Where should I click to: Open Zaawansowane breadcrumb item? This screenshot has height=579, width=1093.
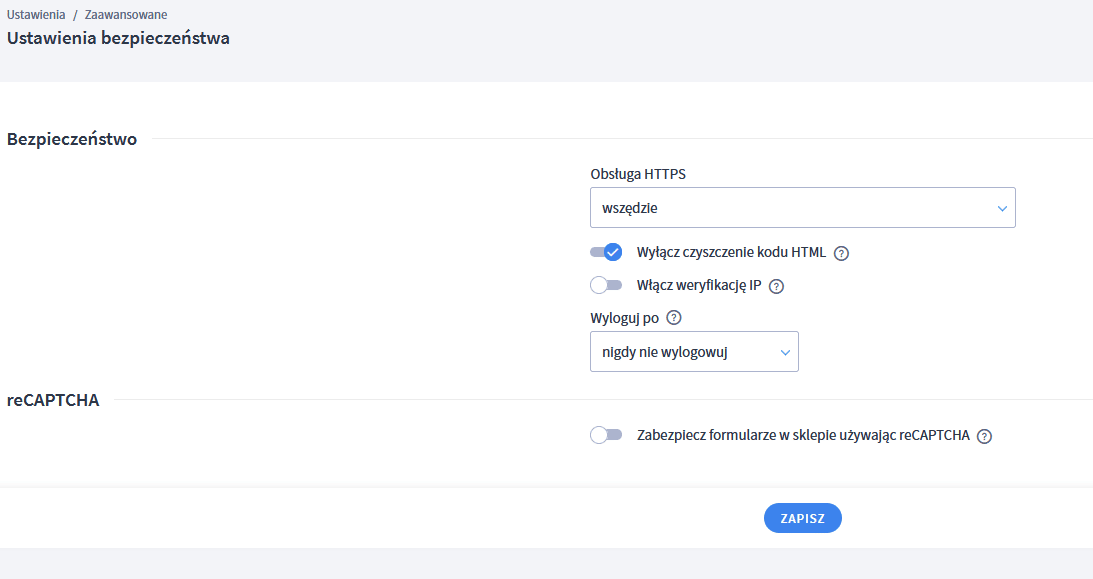(x=126, y=15)
